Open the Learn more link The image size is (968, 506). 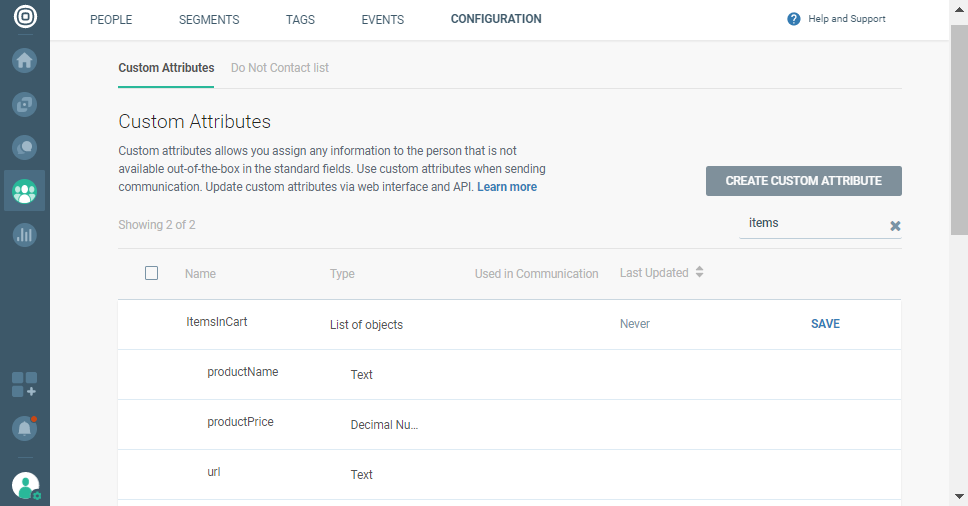pyautogui.click(x=507, y=187)
